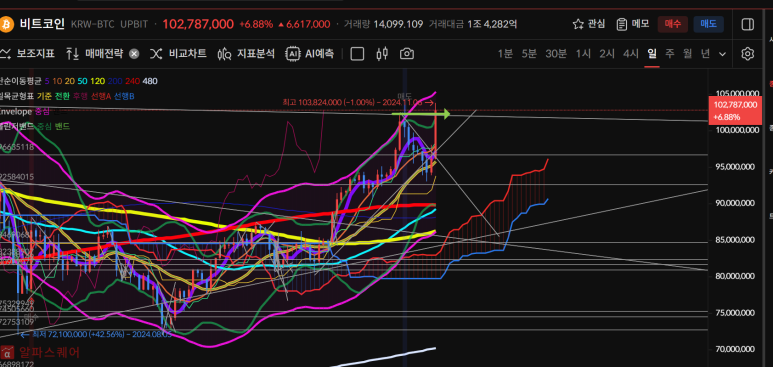Capture chart with the camera icon
The width and height of the screenshot is (773, 367).
point(407,54)
